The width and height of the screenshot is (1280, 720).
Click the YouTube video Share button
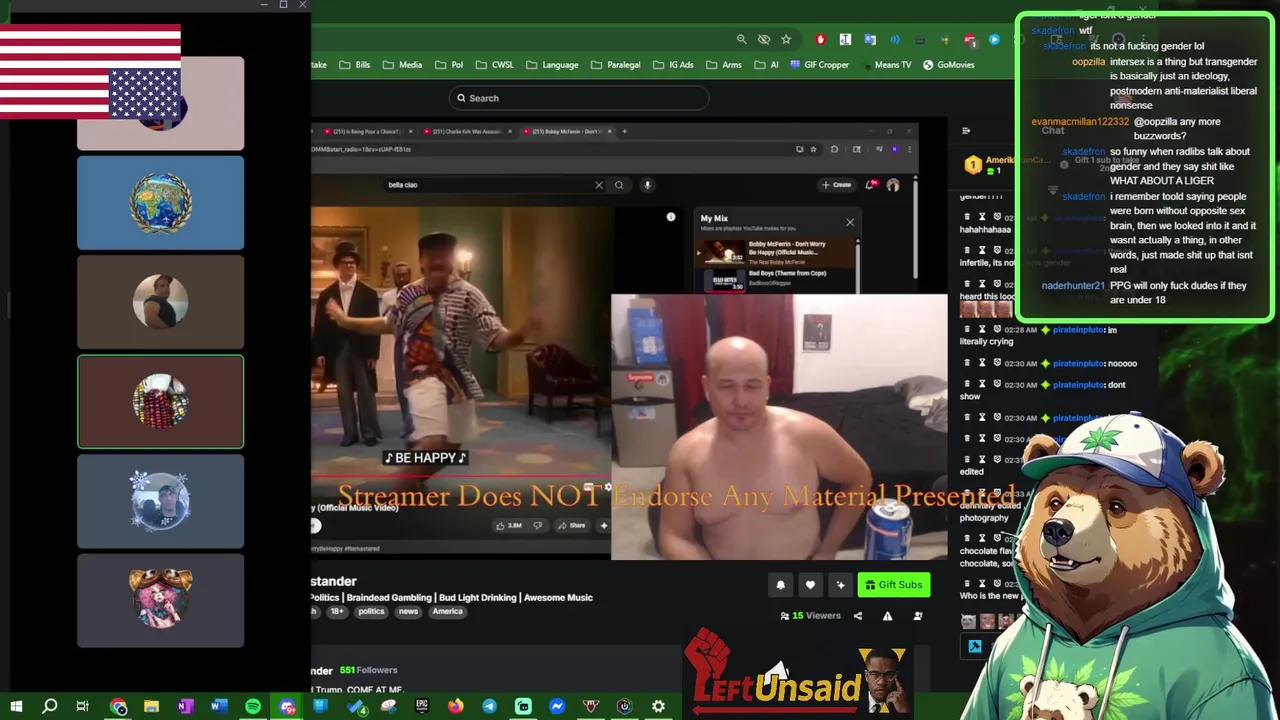(x=572, y=525)
